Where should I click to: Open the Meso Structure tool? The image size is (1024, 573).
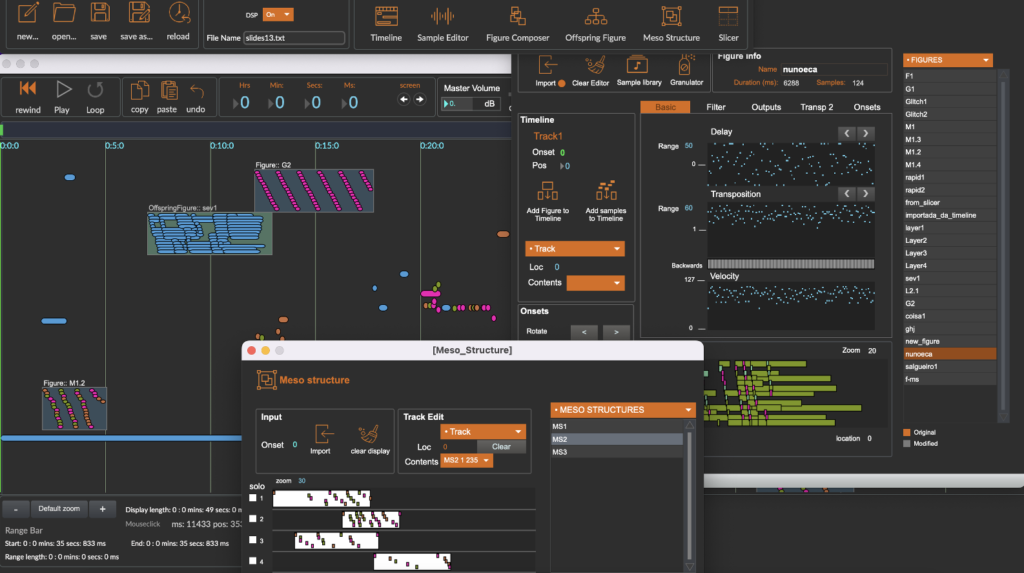[x=671, y=16]
